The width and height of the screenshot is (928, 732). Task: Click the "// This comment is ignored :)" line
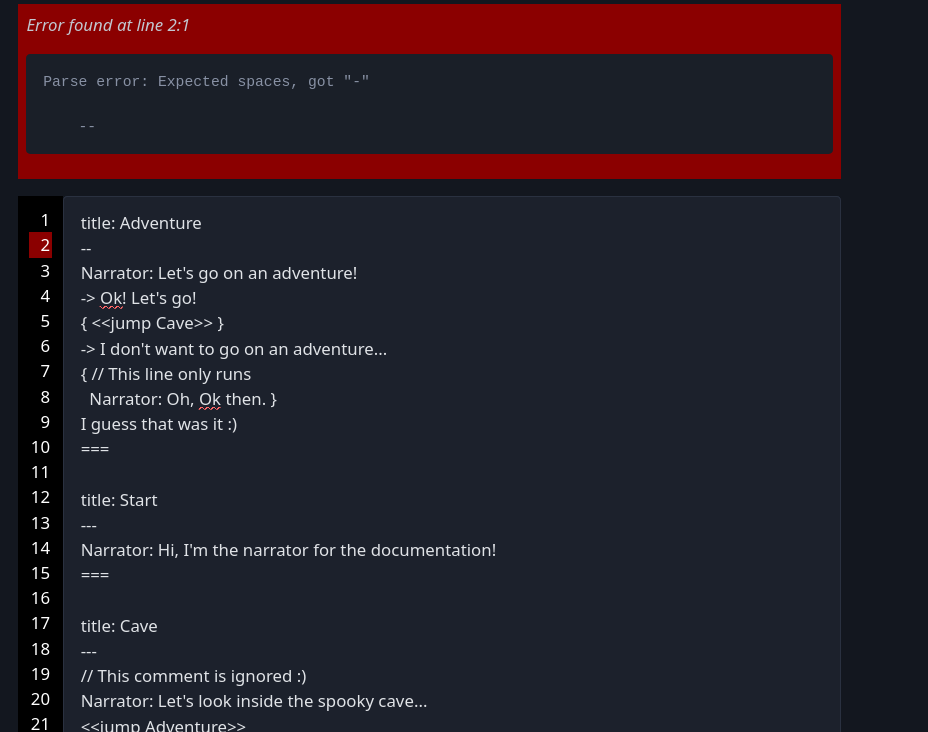pyautogui.click(x=194, y=676)
